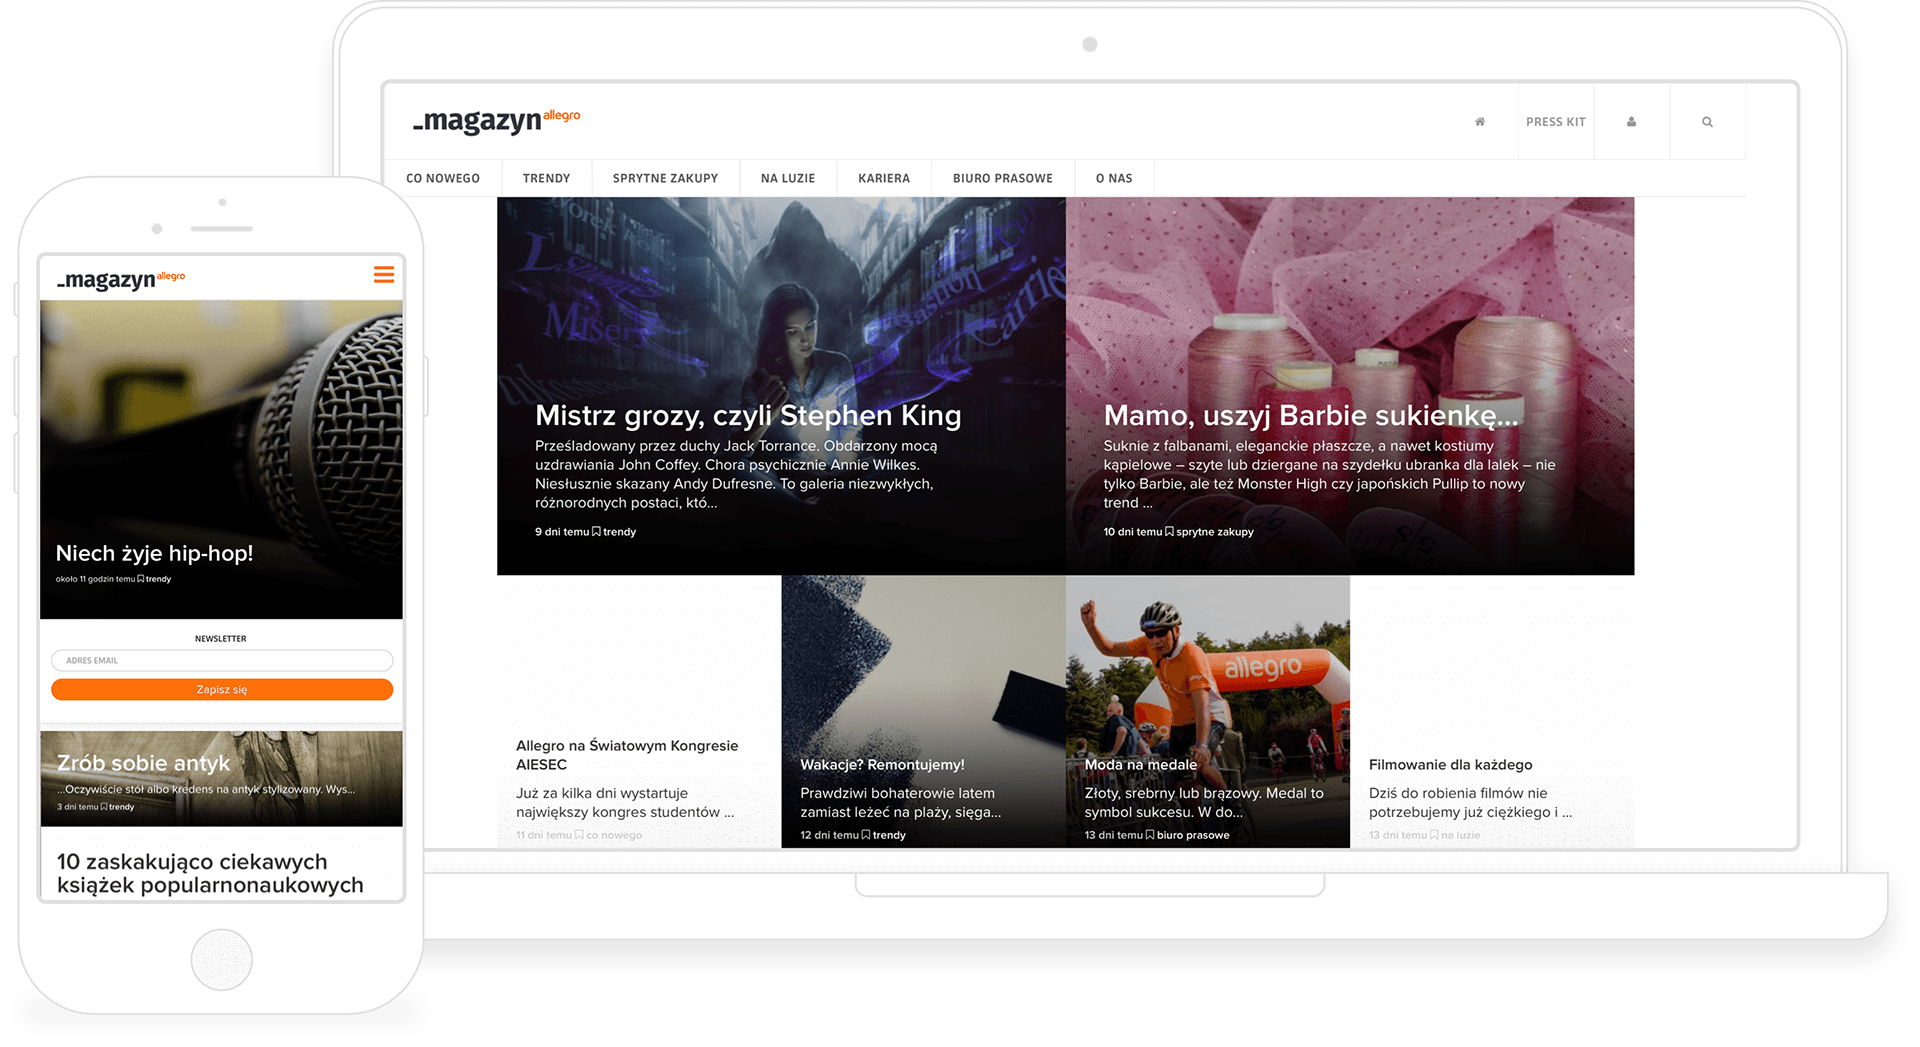Image resolution: width=1920 pixels, height=1047 pixels.
Task: Click the home icon in header
Action: [x=1480, y=122]
